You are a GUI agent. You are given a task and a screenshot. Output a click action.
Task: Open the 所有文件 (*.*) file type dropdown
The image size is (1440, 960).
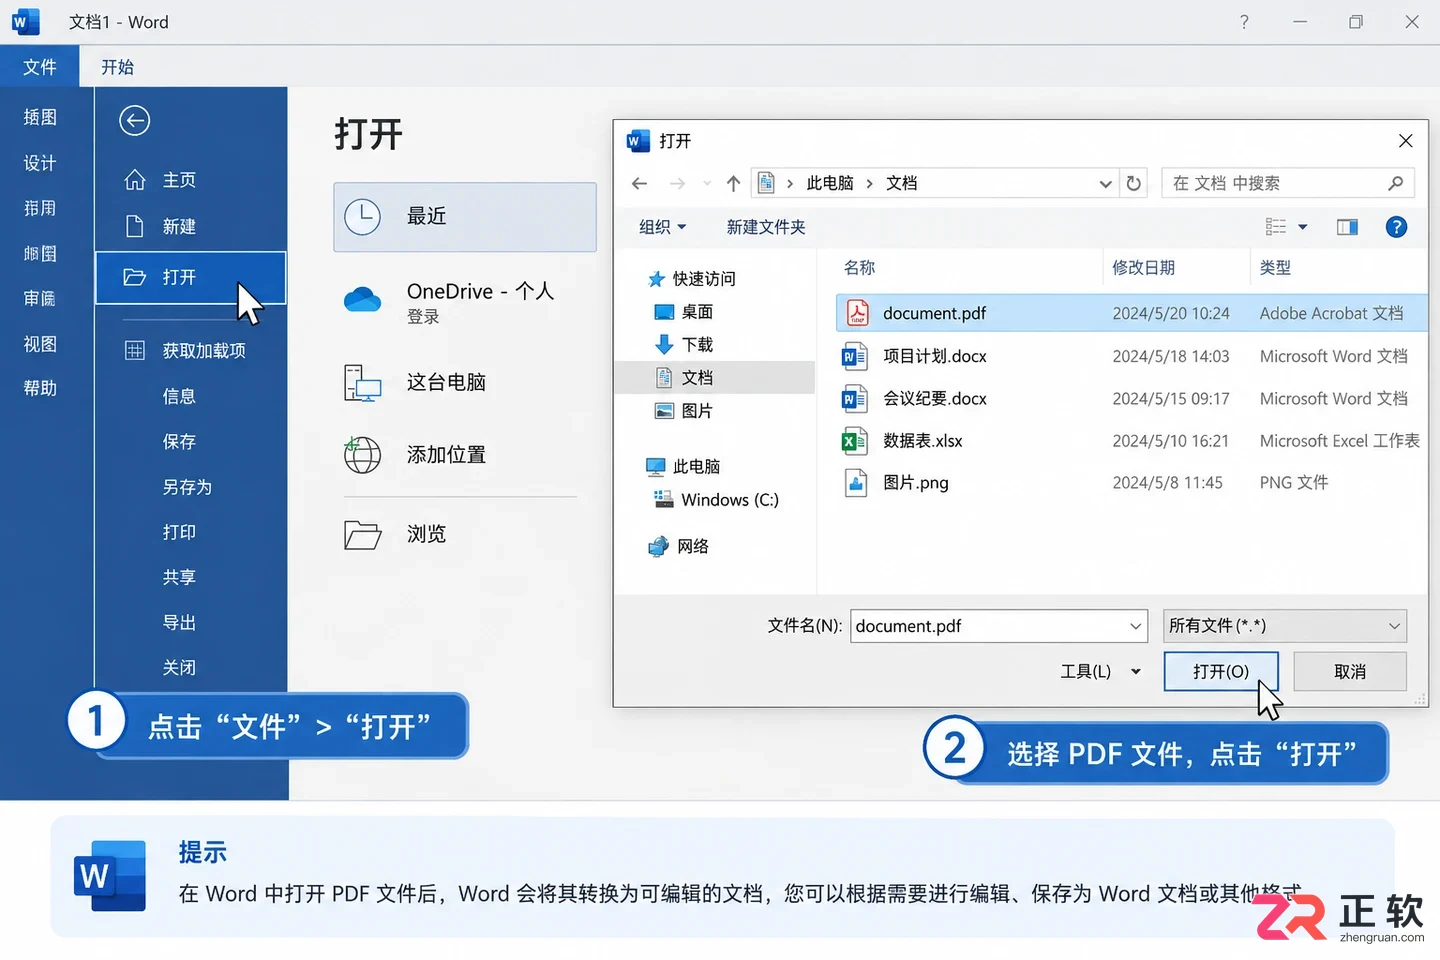click(1285, 626)
